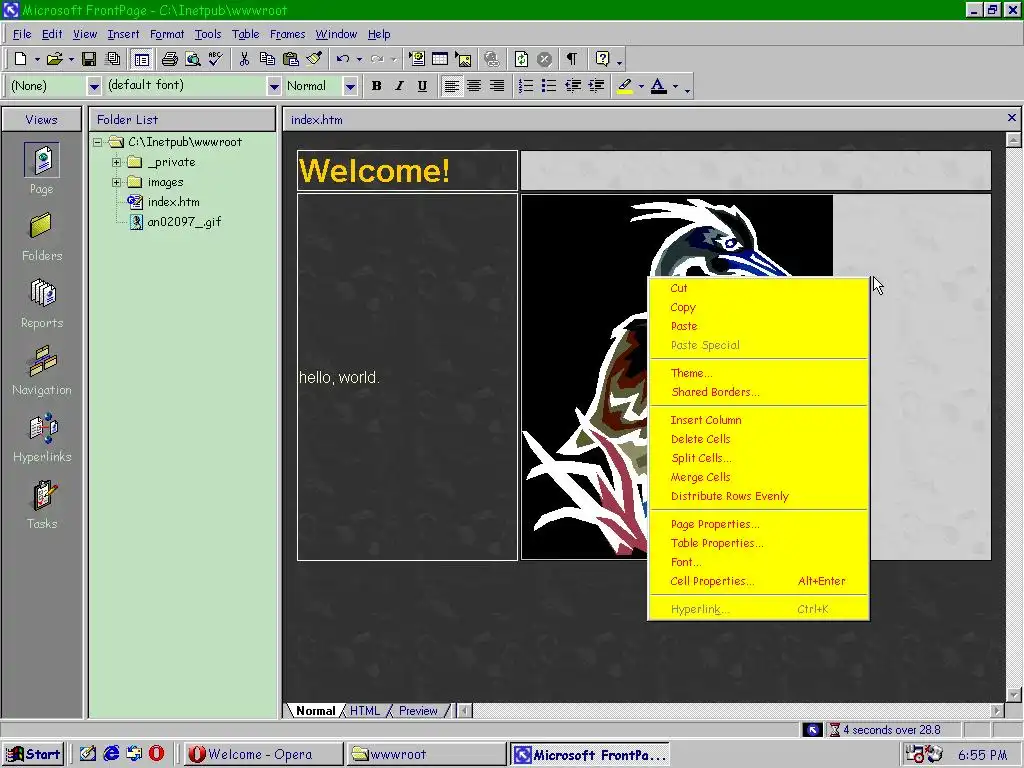Open the Table menu

tap(246, 35)
